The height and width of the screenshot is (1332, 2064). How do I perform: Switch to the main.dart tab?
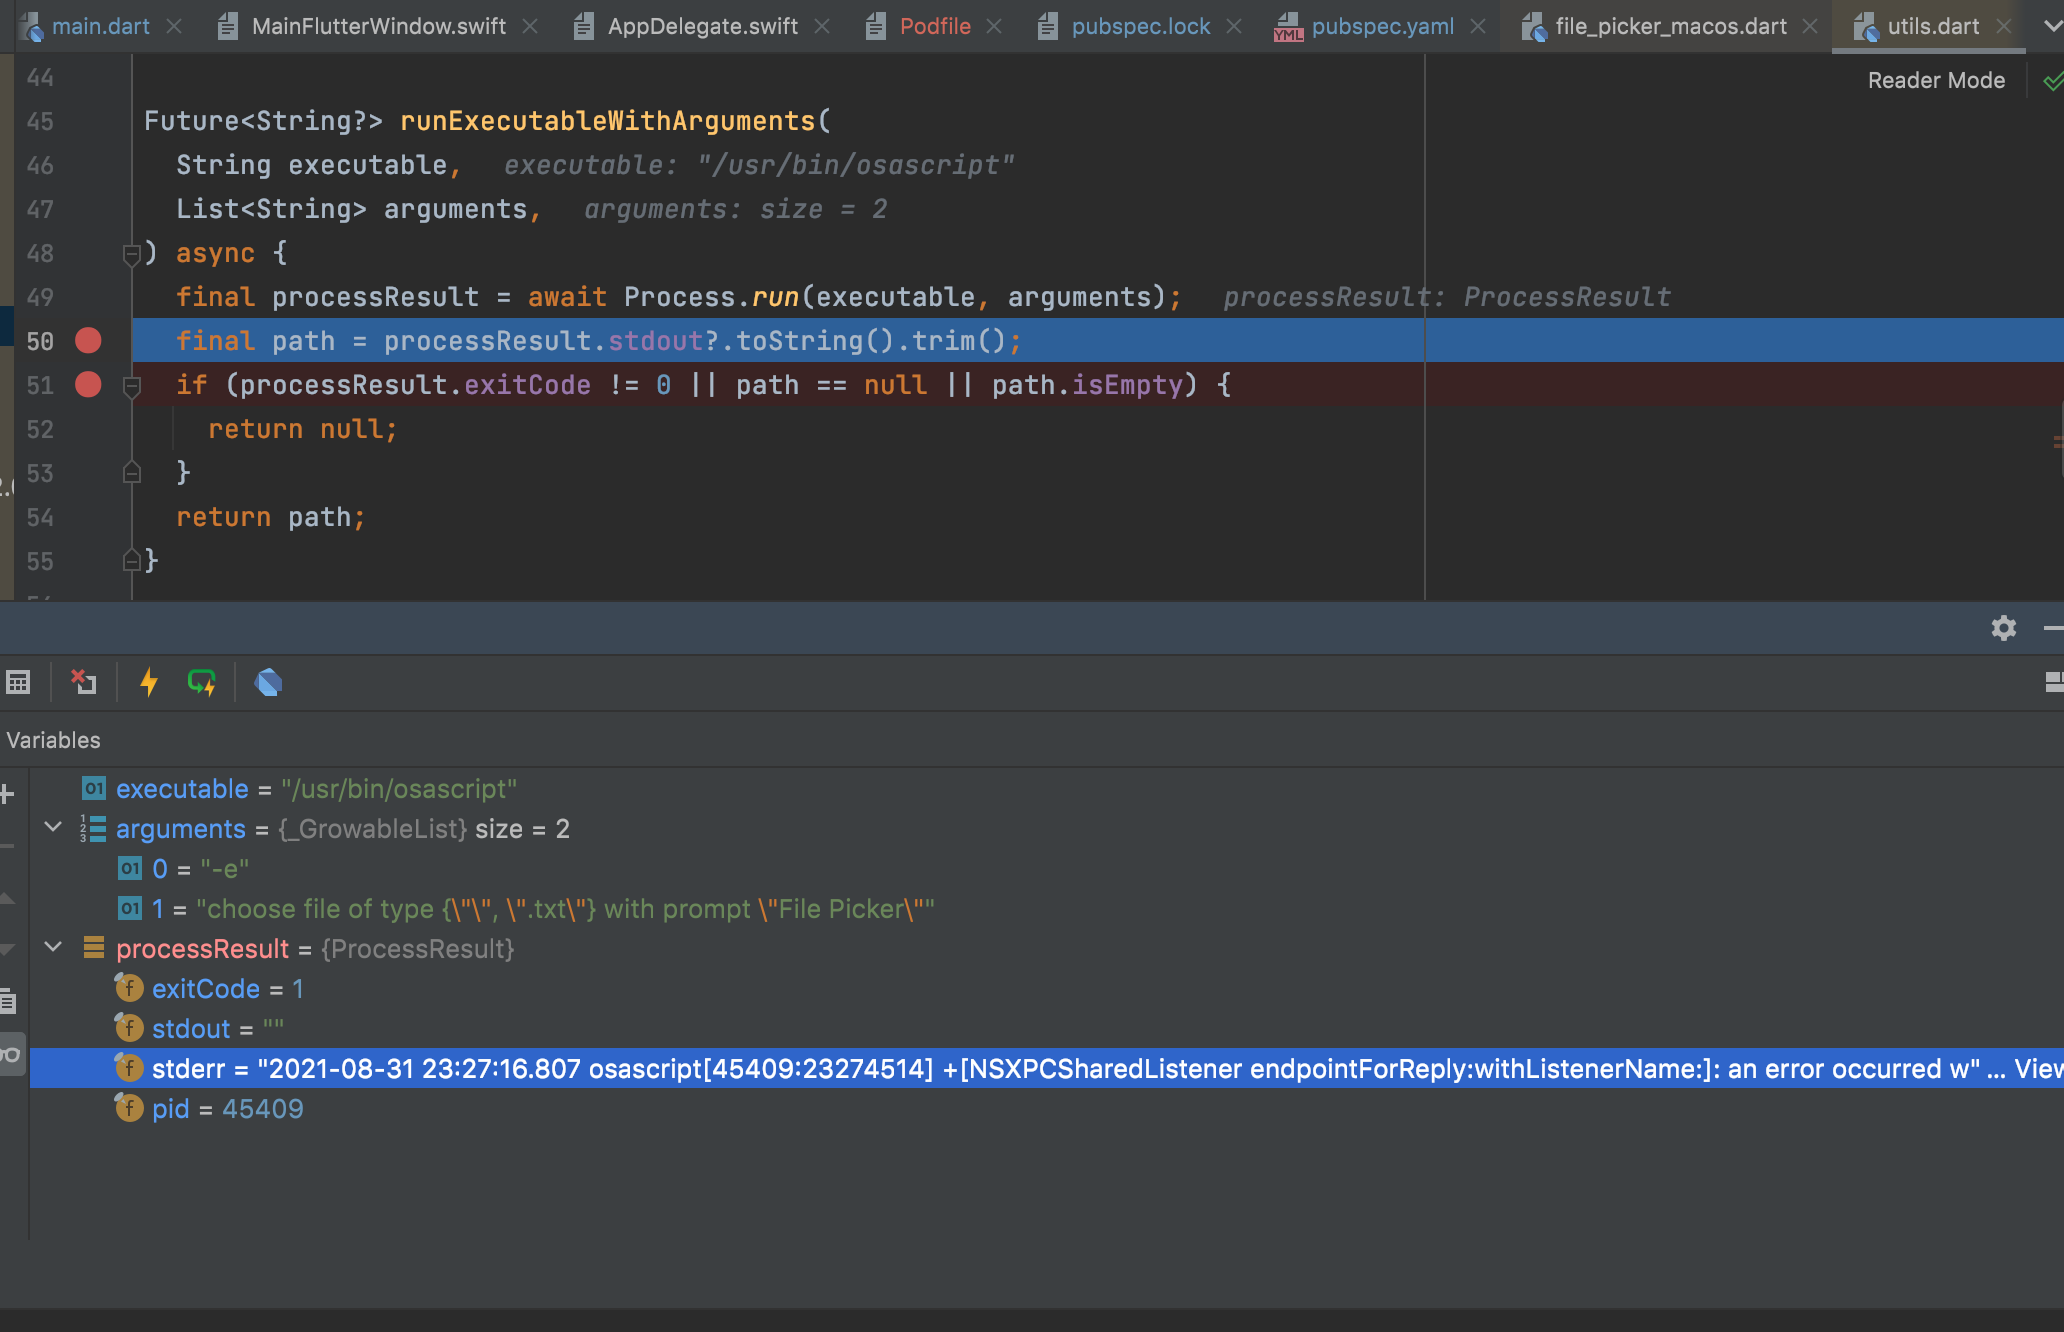tap(99, 25)
